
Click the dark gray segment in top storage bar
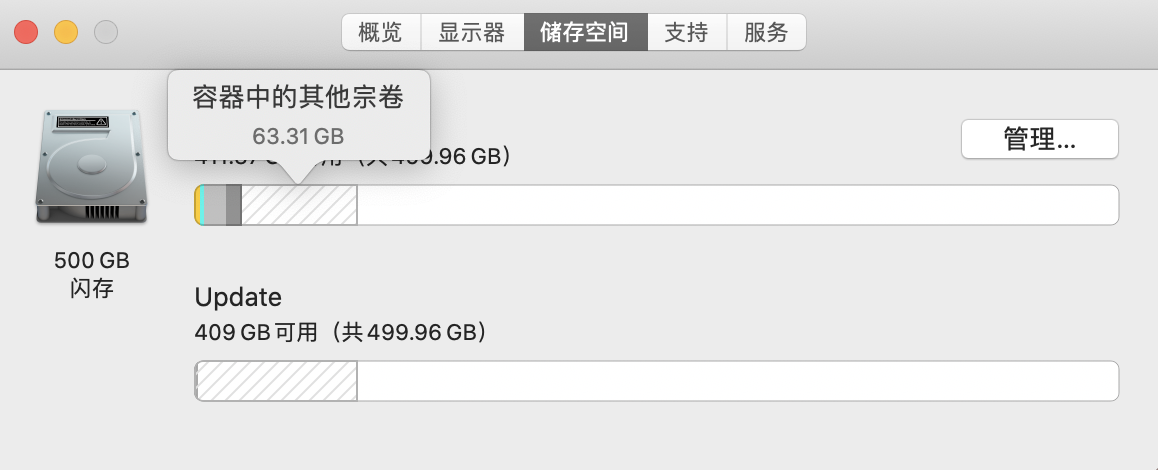[x=234, y=205]
